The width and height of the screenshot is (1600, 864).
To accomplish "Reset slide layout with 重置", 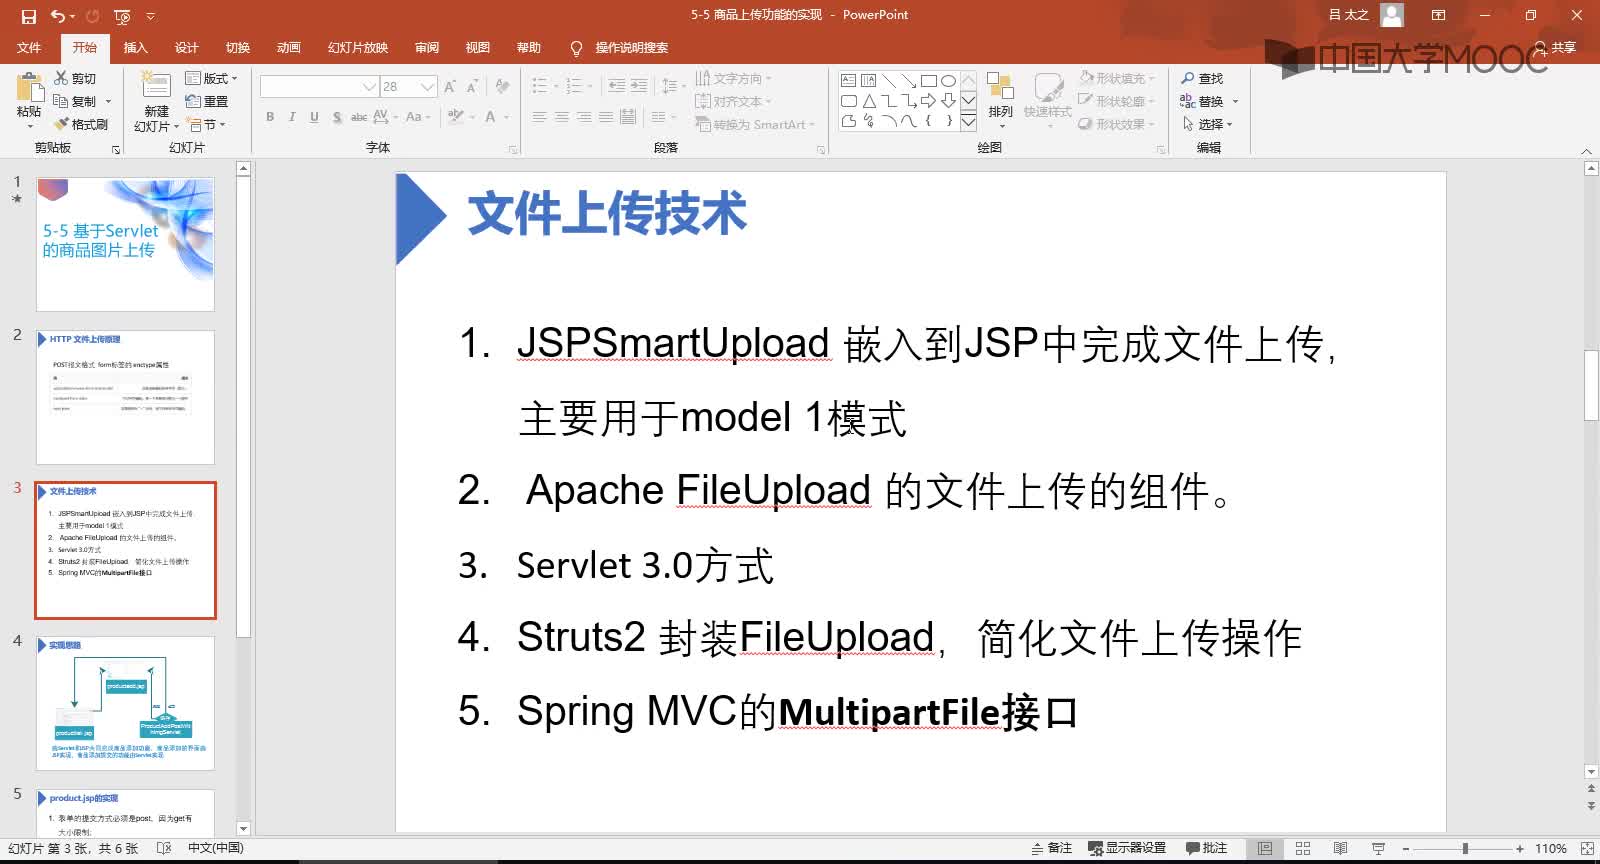I will point(207,101).
